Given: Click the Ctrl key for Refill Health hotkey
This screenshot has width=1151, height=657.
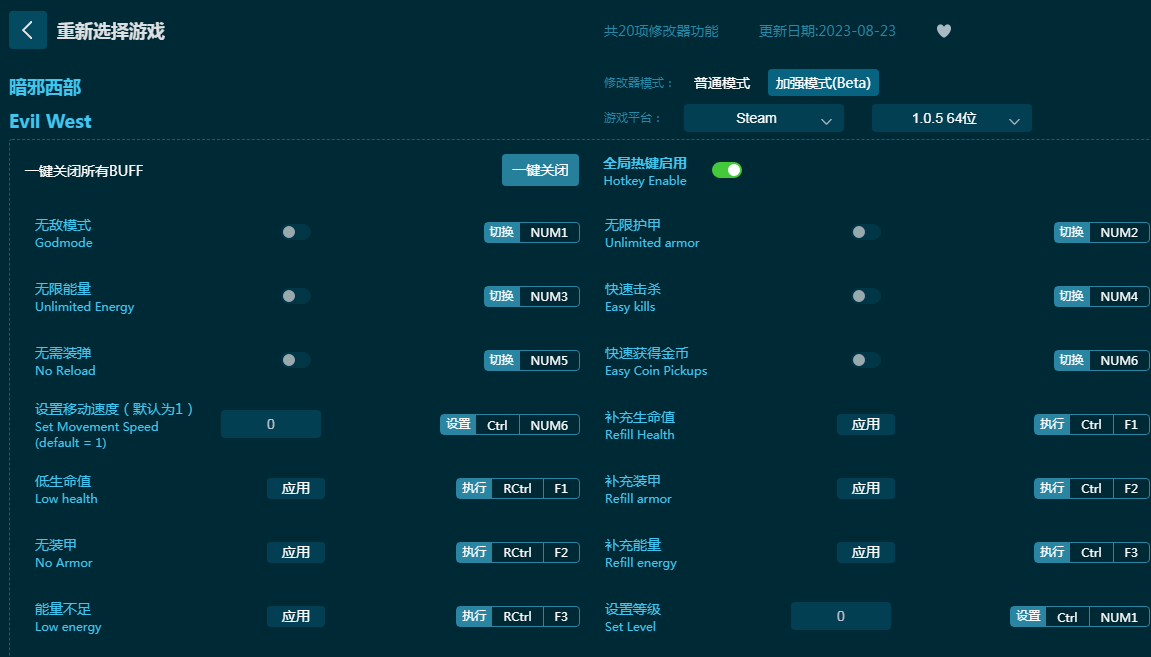Looking at the screenshot, I should pyautogui.click(x=1092, y=425).
